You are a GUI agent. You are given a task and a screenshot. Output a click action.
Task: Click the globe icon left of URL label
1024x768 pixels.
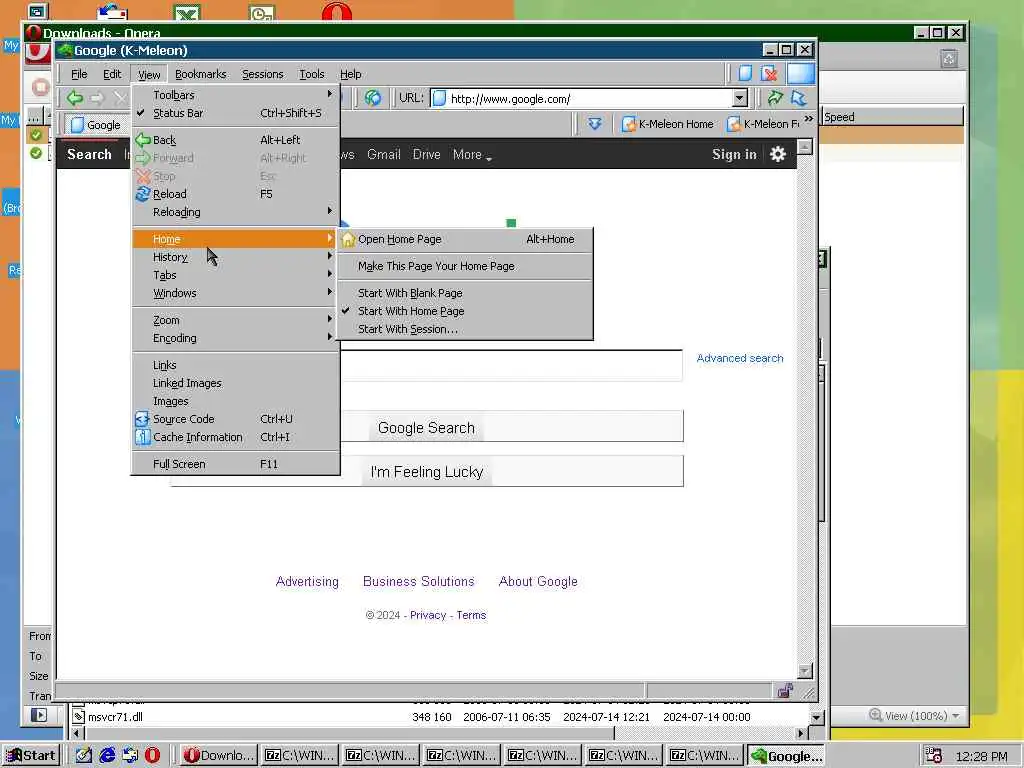pos(373,98)
